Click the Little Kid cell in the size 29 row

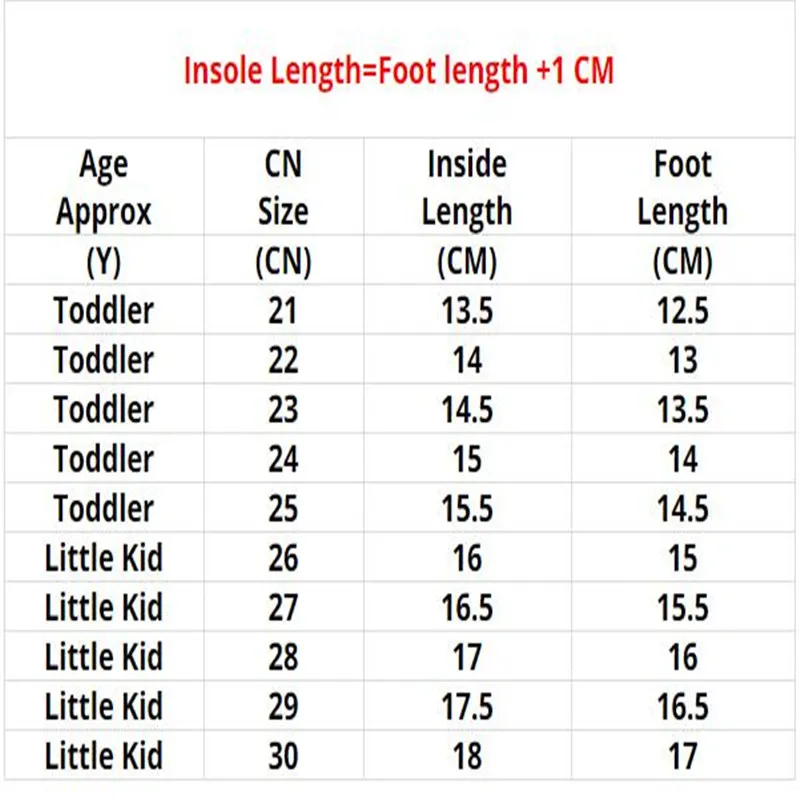(104, 706)
